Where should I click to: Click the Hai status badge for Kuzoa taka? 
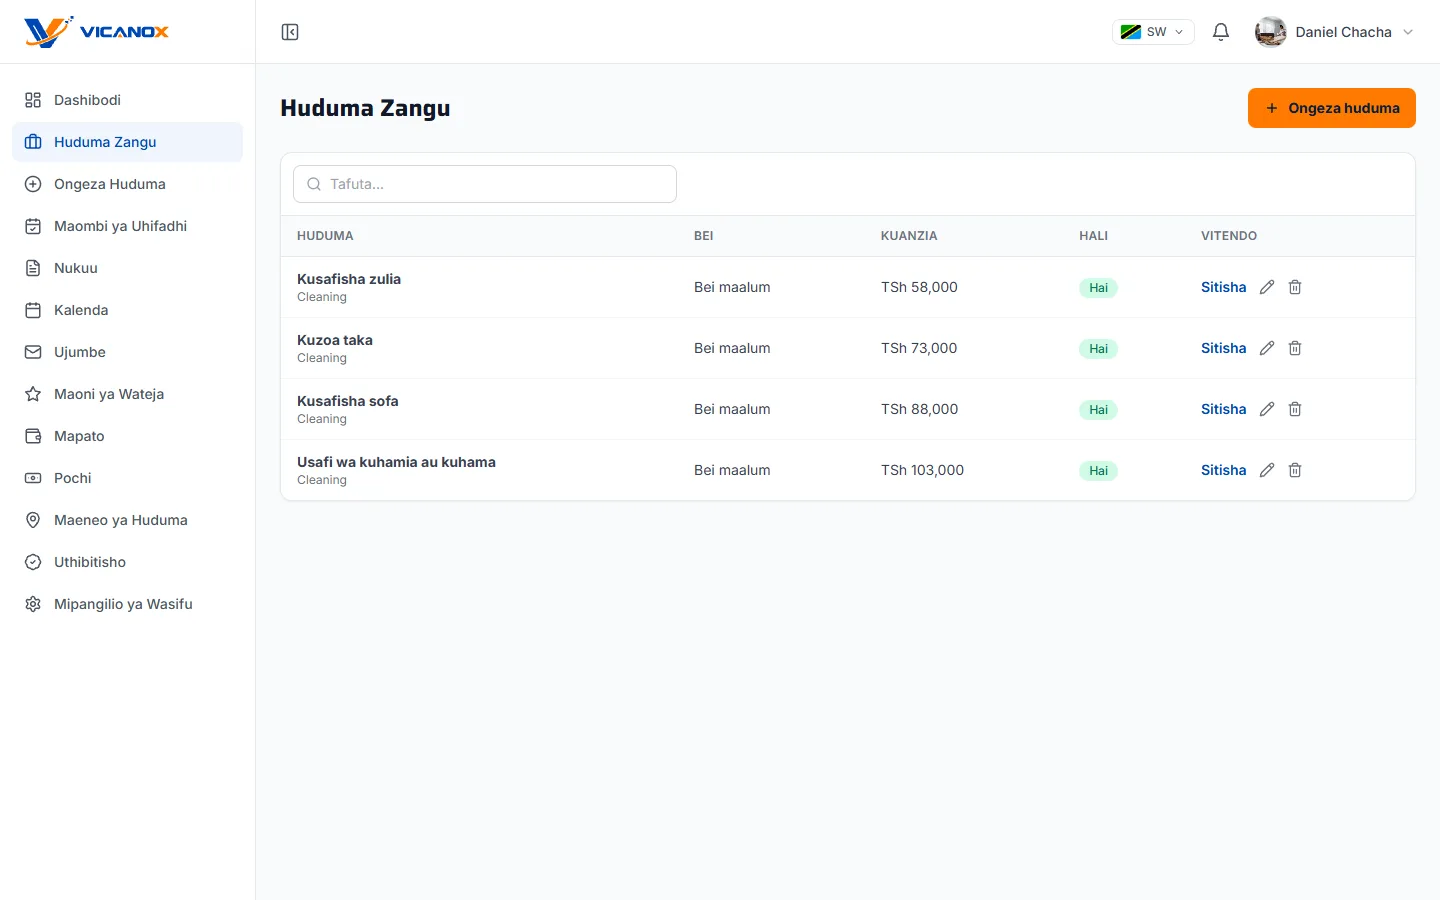pyautogui.click(x=1098, y=349)
